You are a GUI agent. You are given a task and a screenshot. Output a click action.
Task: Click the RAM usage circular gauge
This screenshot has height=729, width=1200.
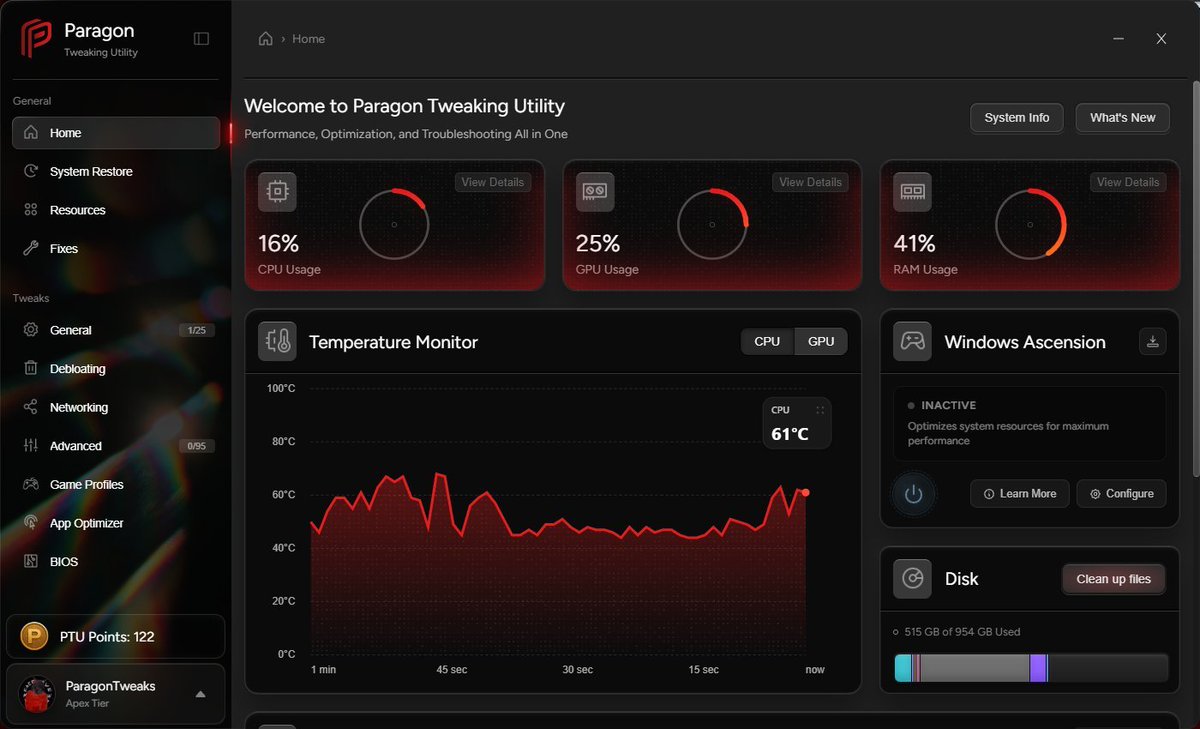(x=1030, y=224)
